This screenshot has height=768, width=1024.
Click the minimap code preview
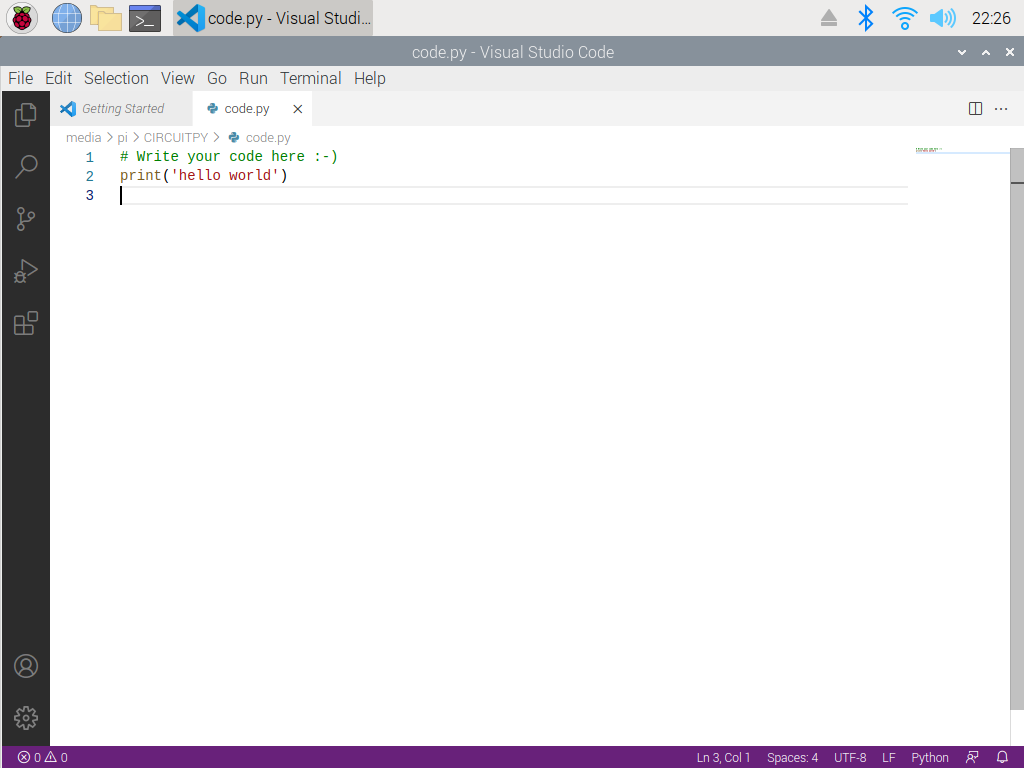pos(928,150)
